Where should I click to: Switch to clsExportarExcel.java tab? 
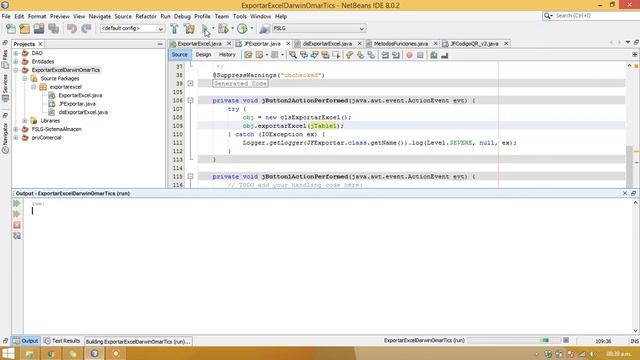click(327, 44)
